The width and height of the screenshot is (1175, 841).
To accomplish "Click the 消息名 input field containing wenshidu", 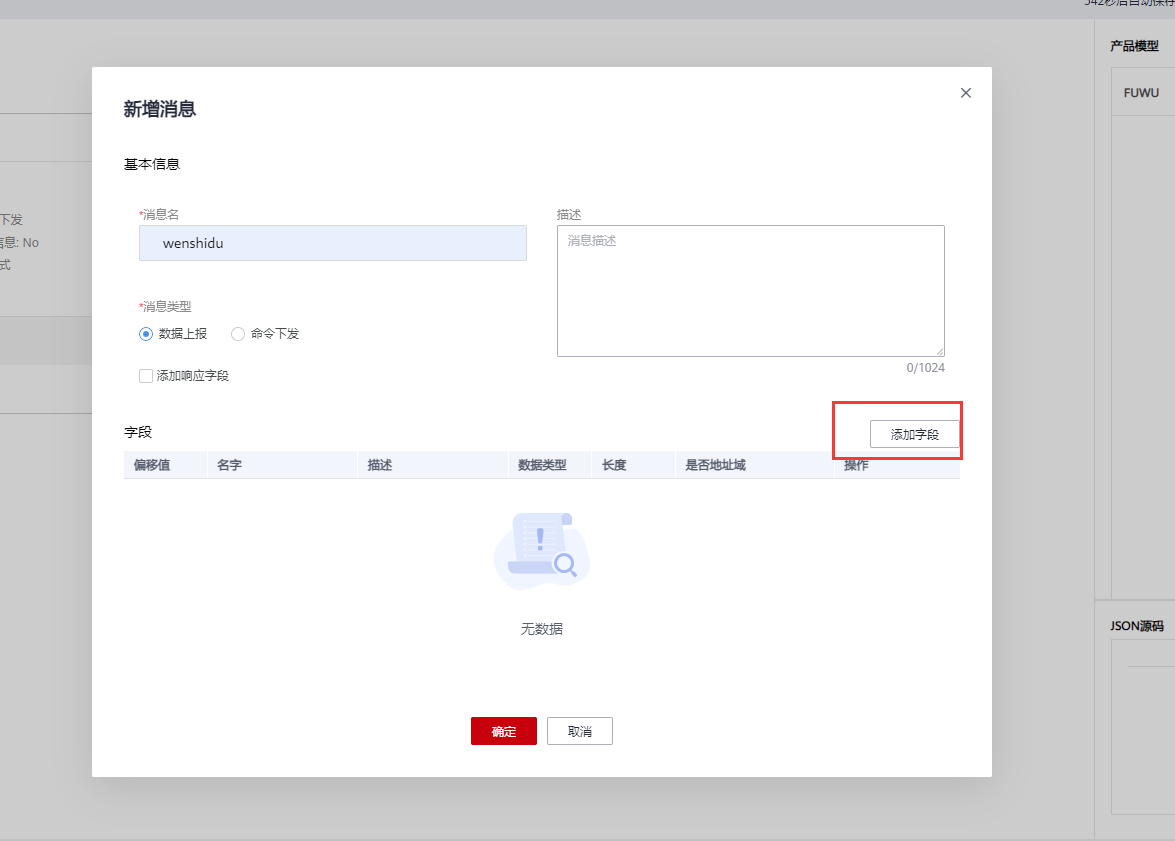I will click(333, 243).
